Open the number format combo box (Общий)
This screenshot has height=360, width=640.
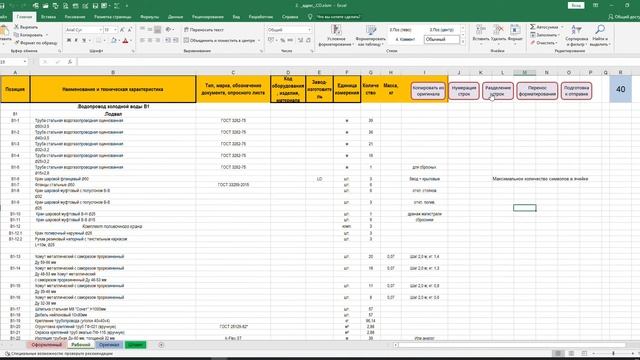289,30
